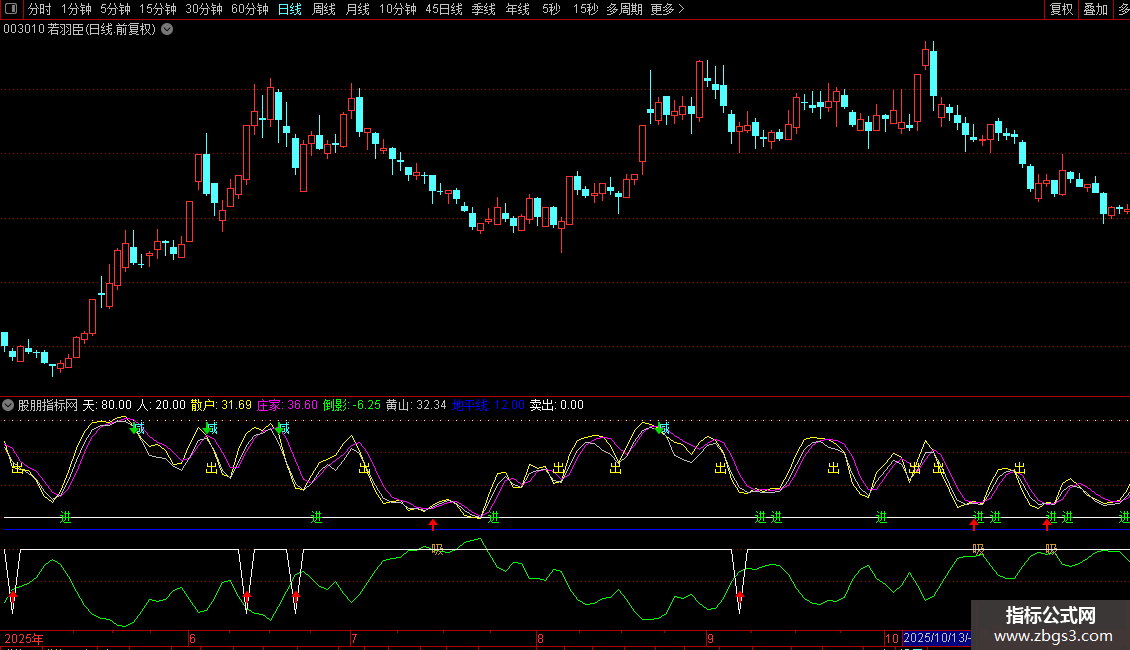Click the 叠加 overlay button
The width and height of the screenshot is (1130, 650).
click(1095, 9)
